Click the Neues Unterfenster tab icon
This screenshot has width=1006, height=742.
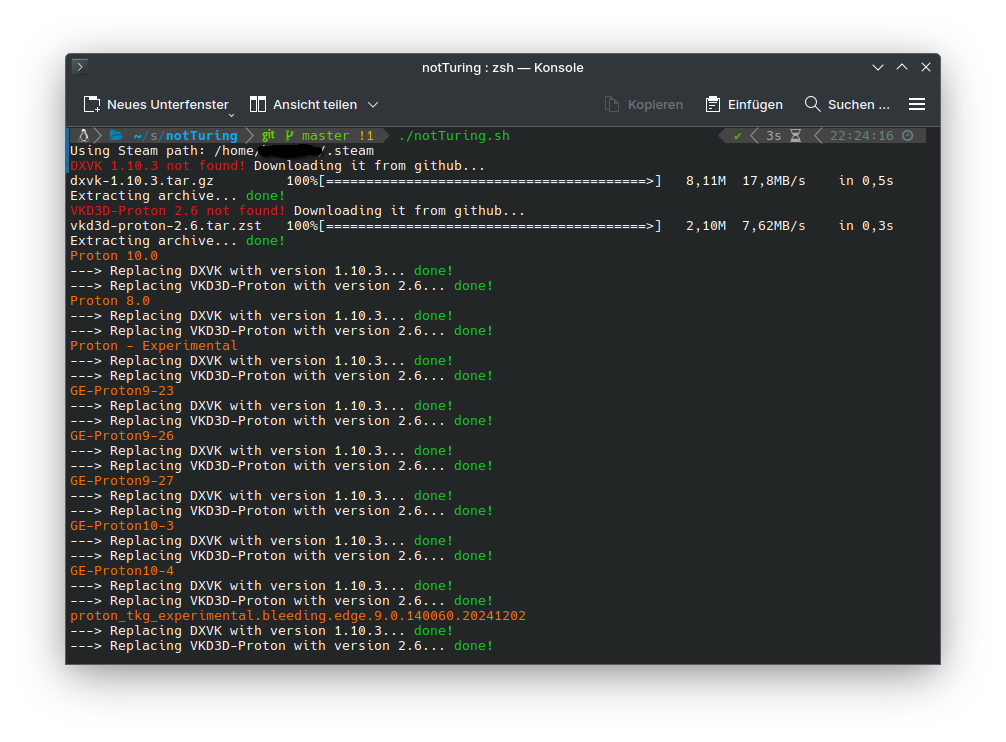point(92,105)
